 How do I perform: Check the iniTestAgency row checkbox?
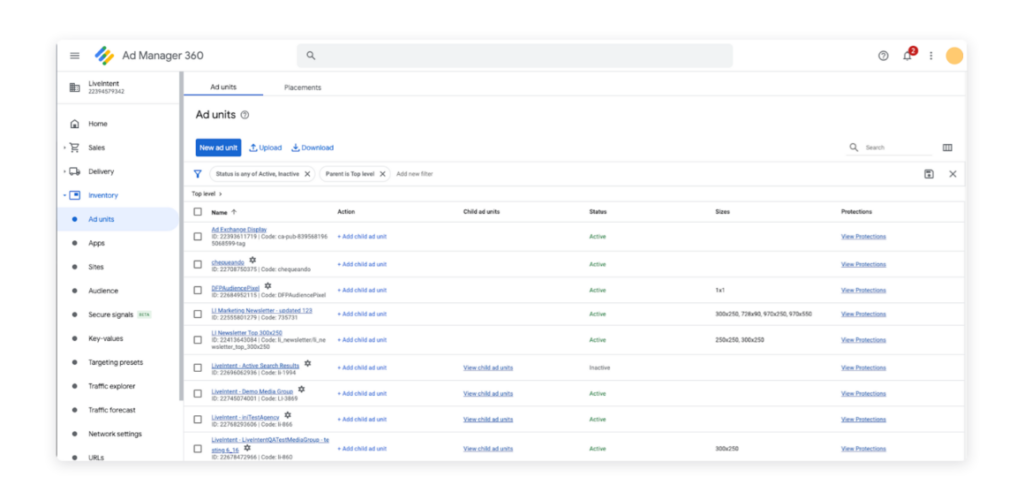(198, 419)
